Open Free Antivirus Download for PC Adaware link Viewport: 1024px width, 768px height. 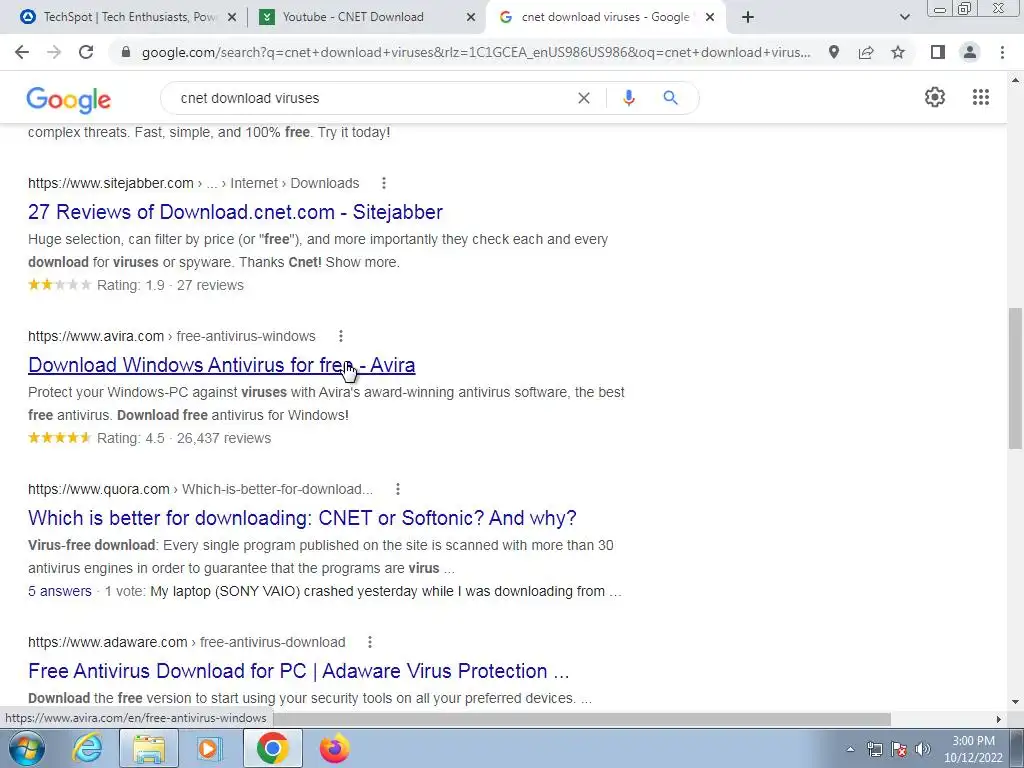(298, 671)
